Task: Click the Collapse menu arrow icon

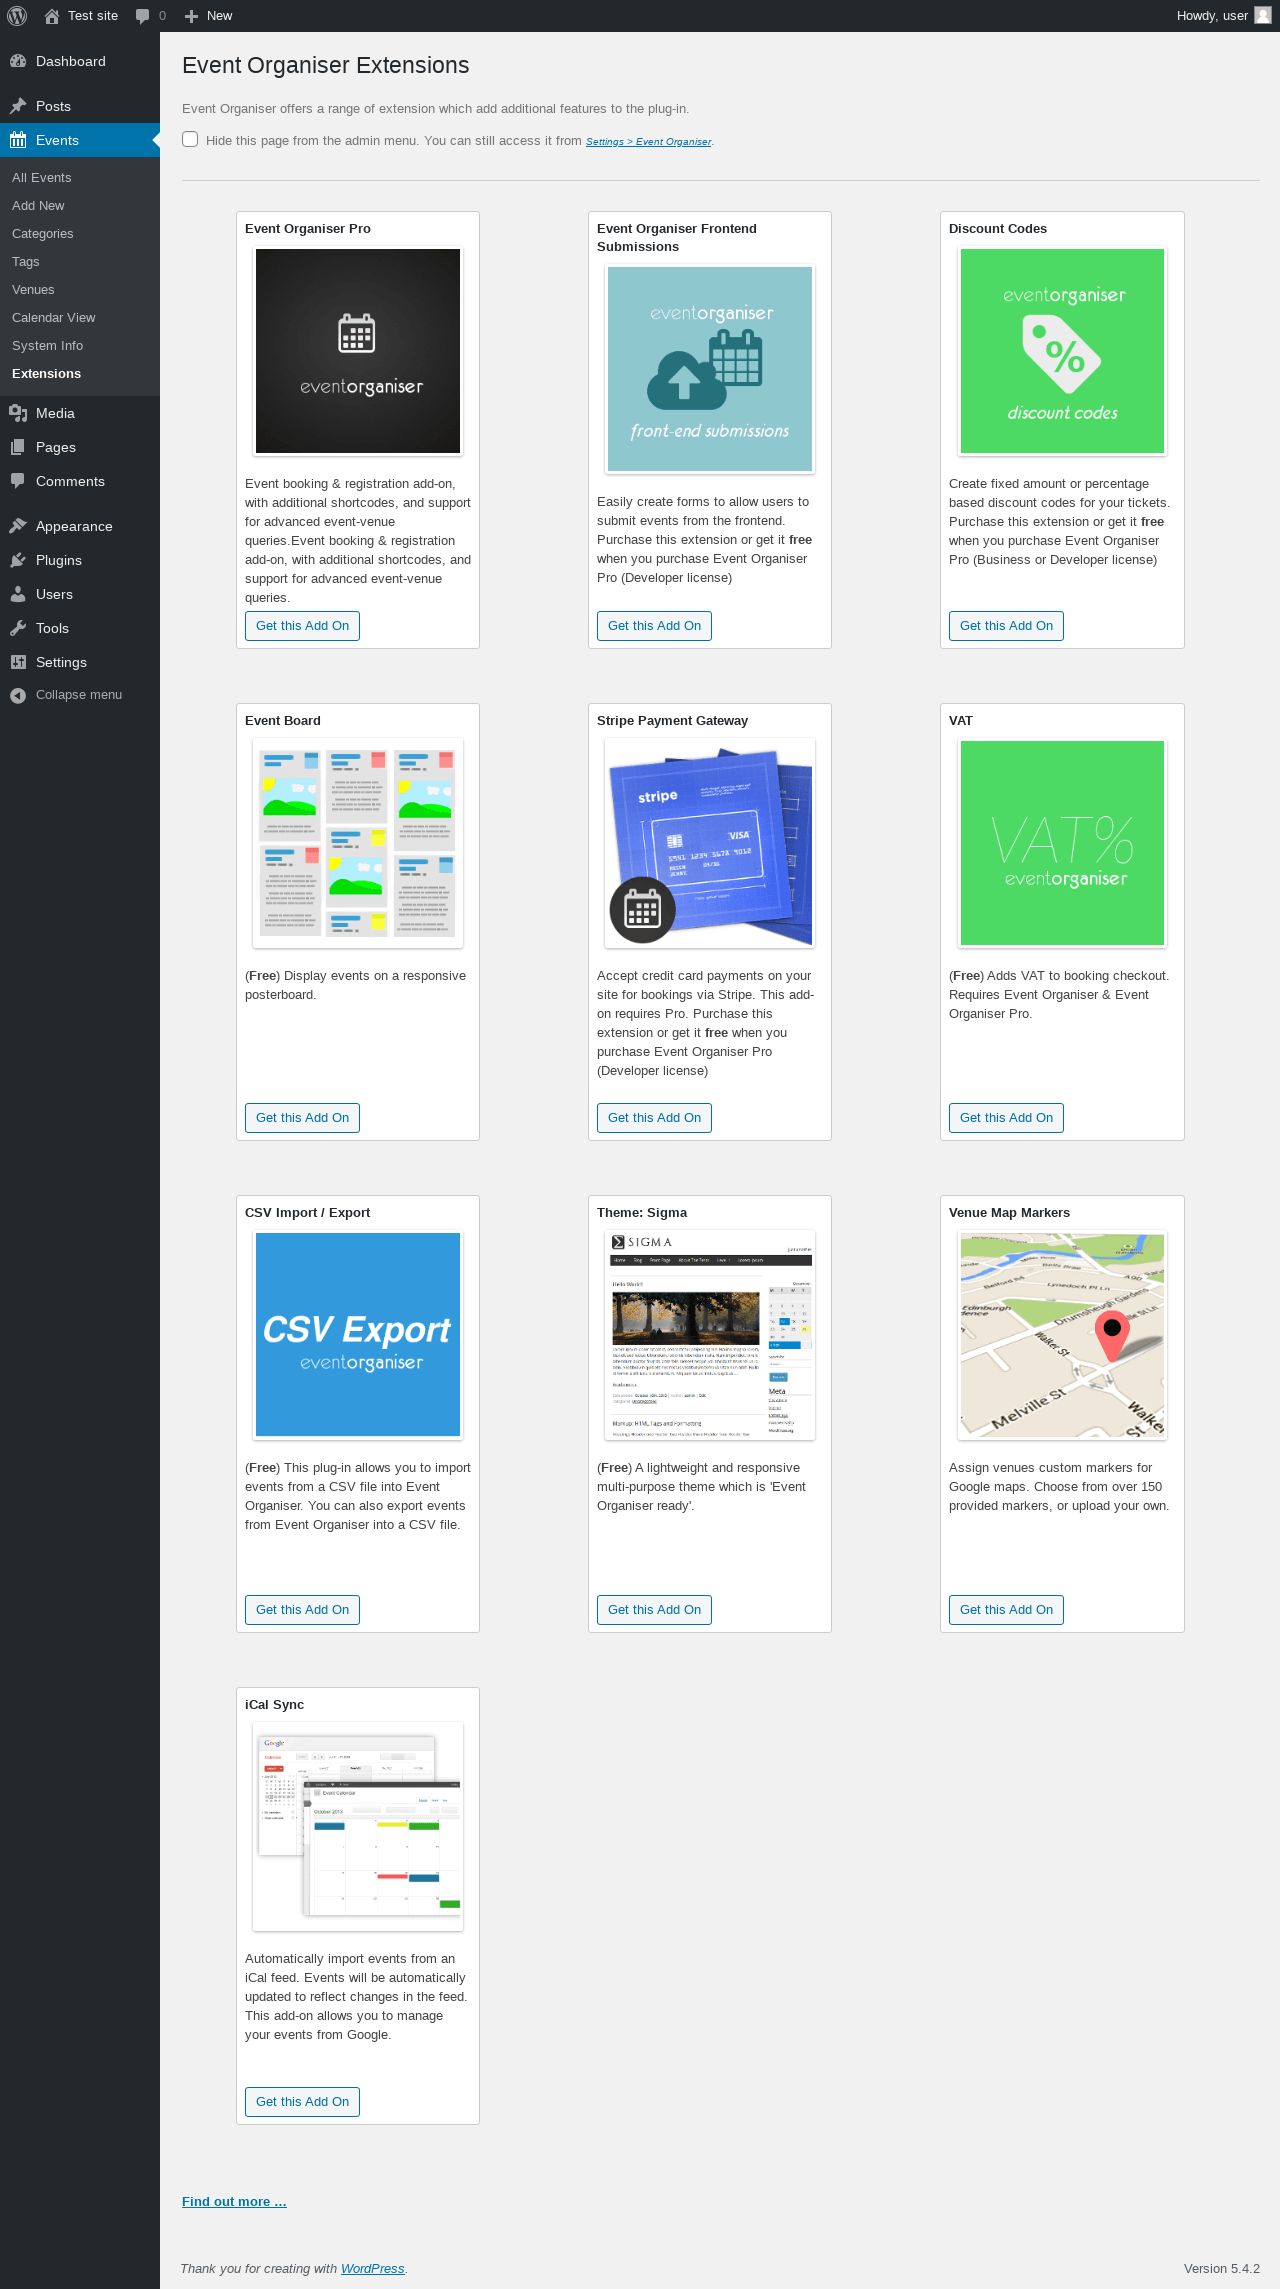Action: pyautogui.click(x=18, y=695)
